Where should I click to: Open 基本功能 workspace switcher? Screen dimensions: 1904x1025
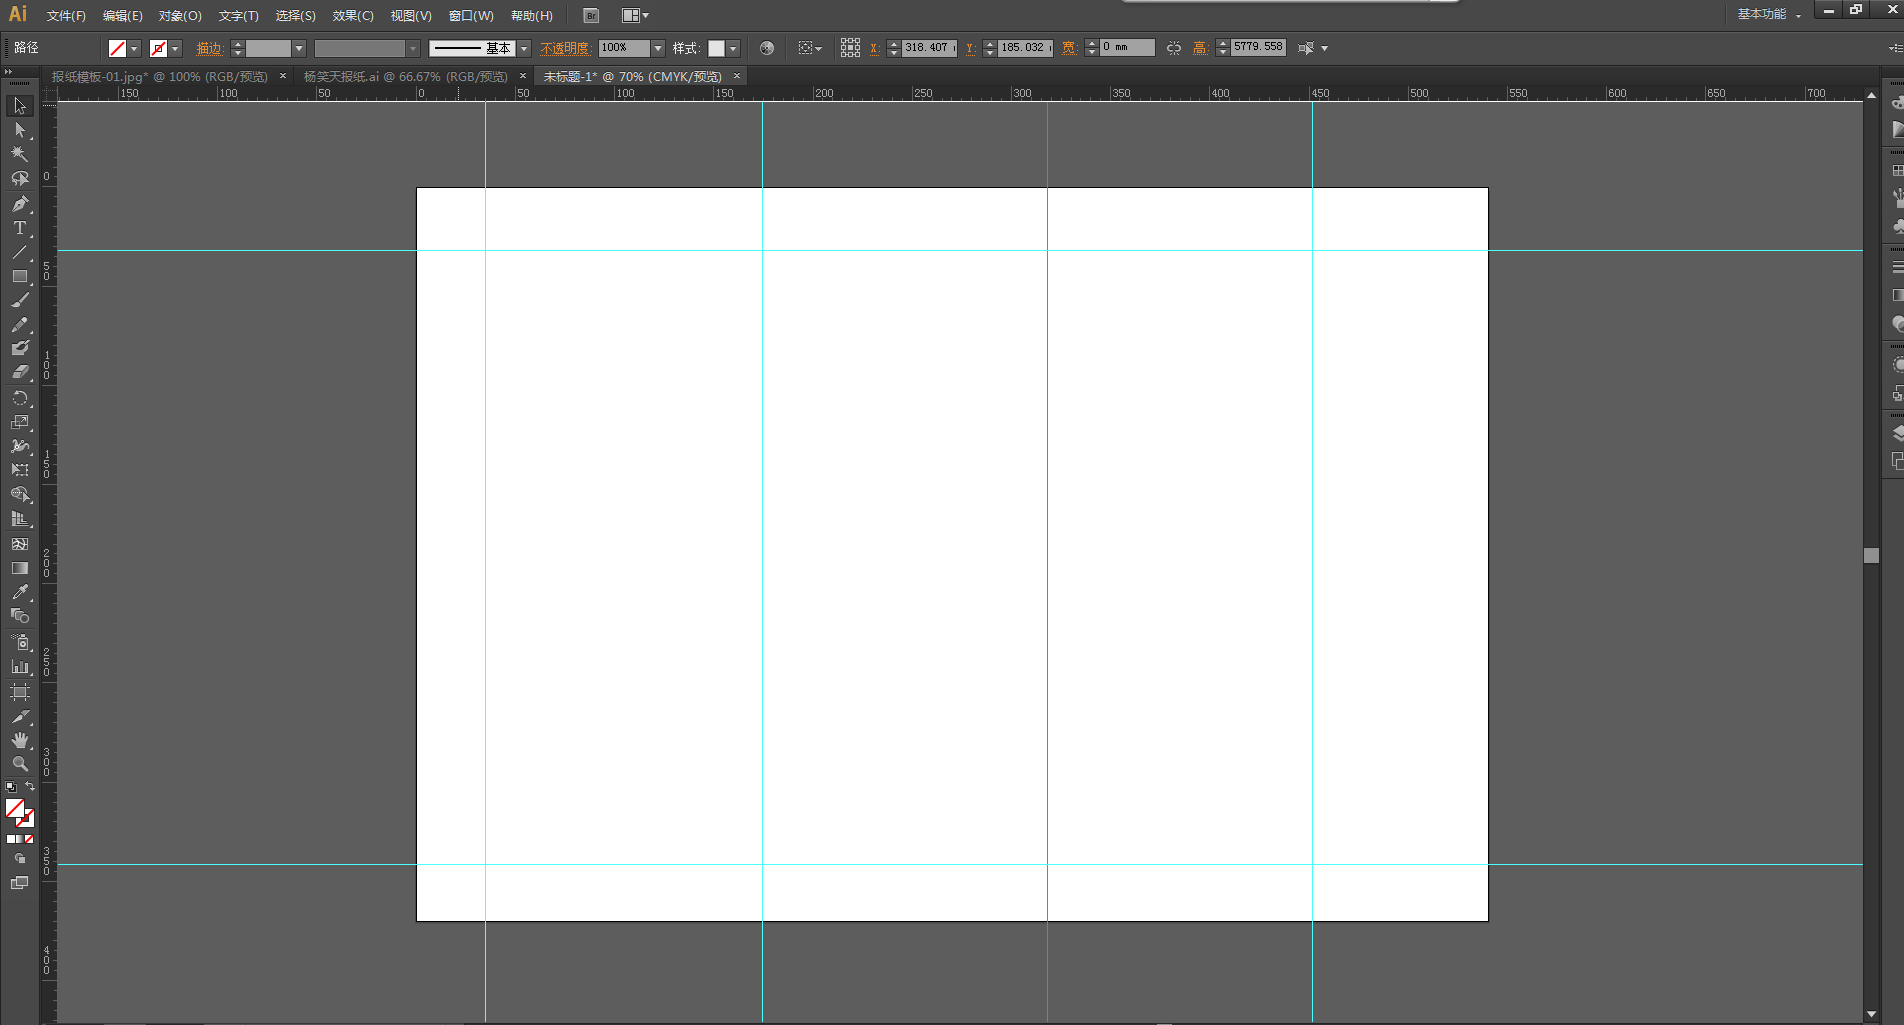pyautogui.click(x=1769, y=14)
